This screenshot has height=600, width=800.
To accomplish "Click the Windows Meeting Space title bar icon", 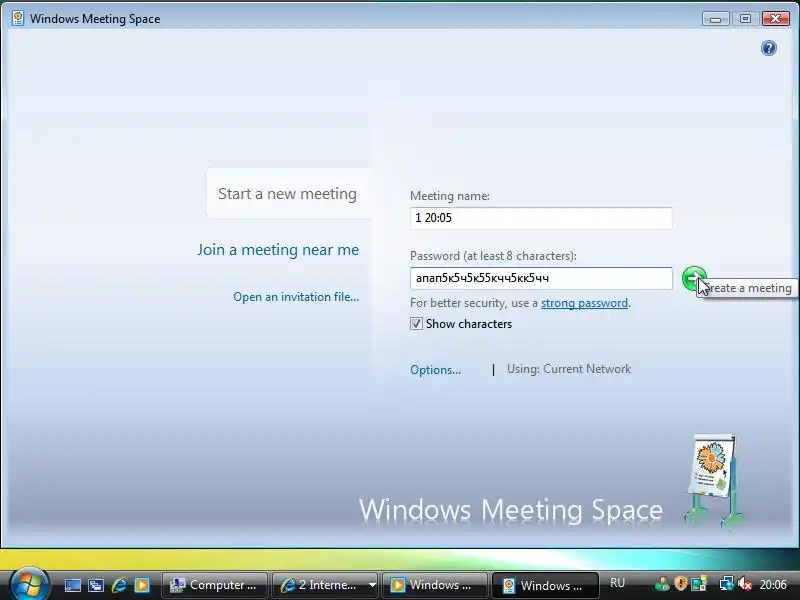I will pyautogui.click(x=18, y=18).
